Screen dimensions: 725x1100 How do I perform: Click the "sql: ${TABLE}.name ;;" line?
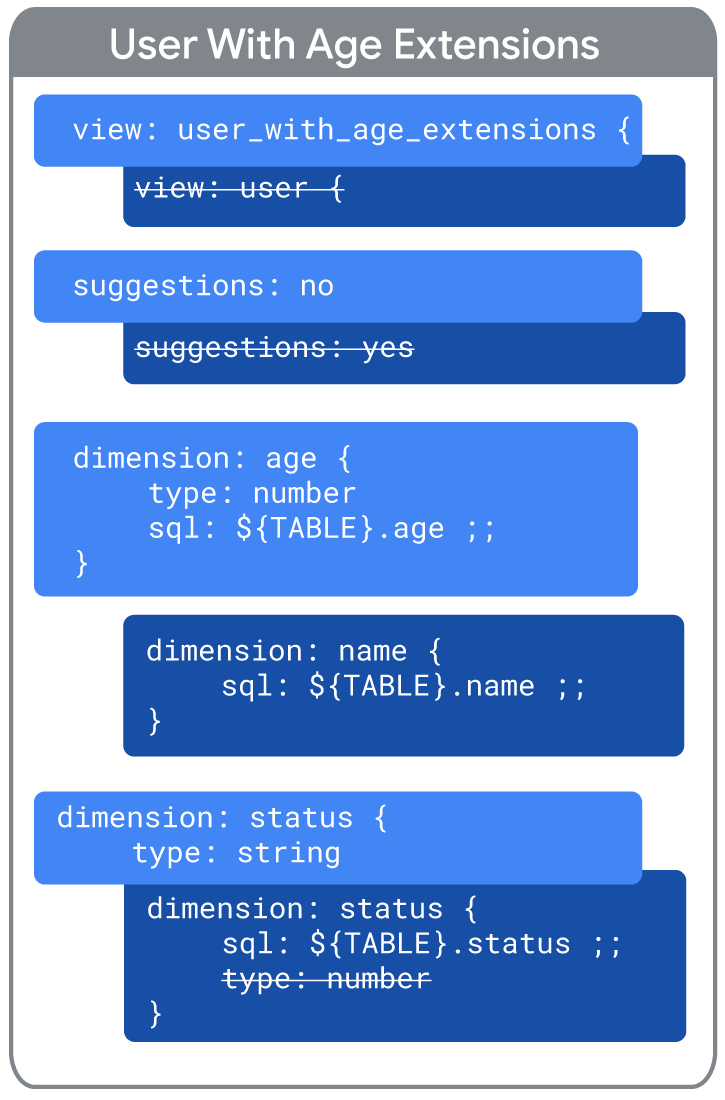click(x=403, y=686)
